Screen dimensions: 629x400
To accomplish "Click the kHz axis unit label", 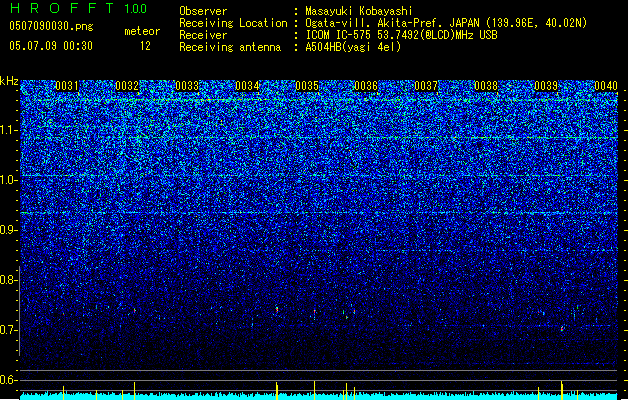I will pos(9,81).
